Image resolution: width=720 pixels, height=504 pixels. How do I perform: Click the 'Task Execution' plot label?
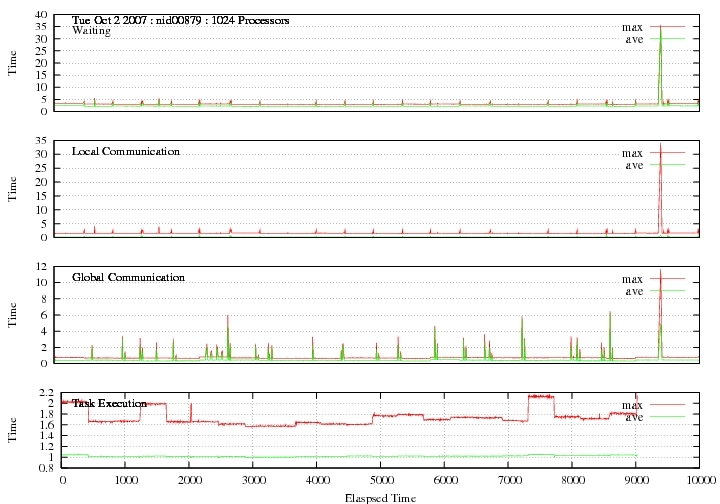pyautogui.click(x=109, y=403)
